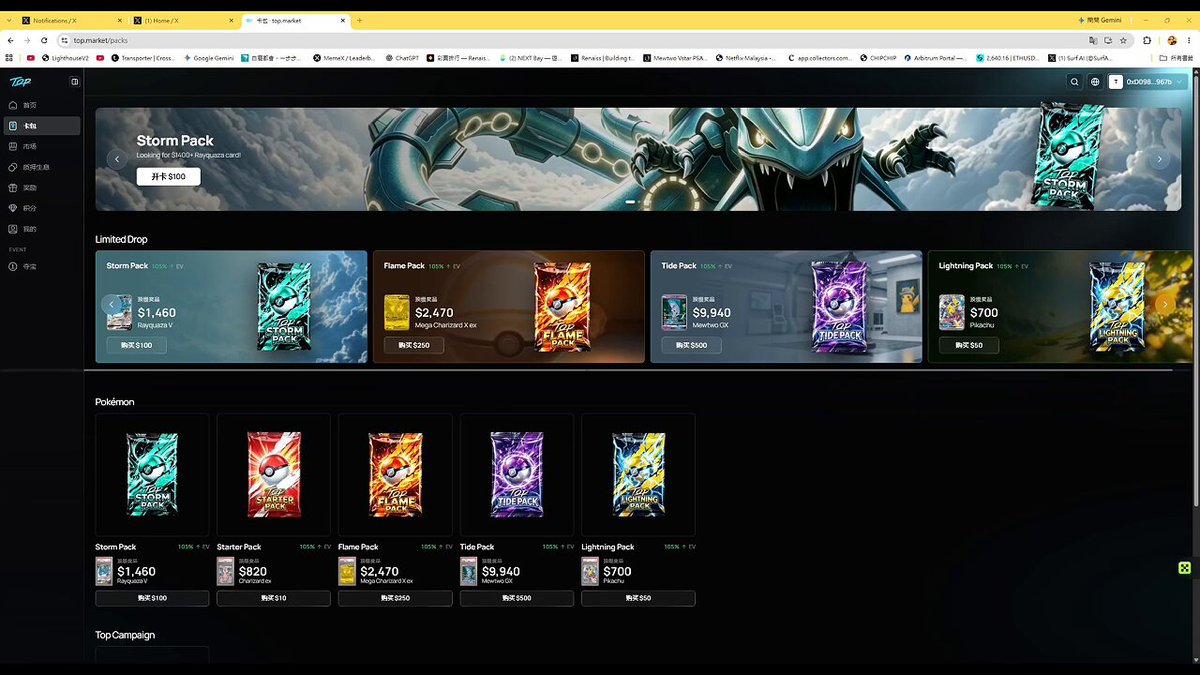Open the diamond-icon 积分 points sidebar item
Image resolution: width=1200 pixels, height=675 pixels.
pyautogui.click(x=42, y=209)
